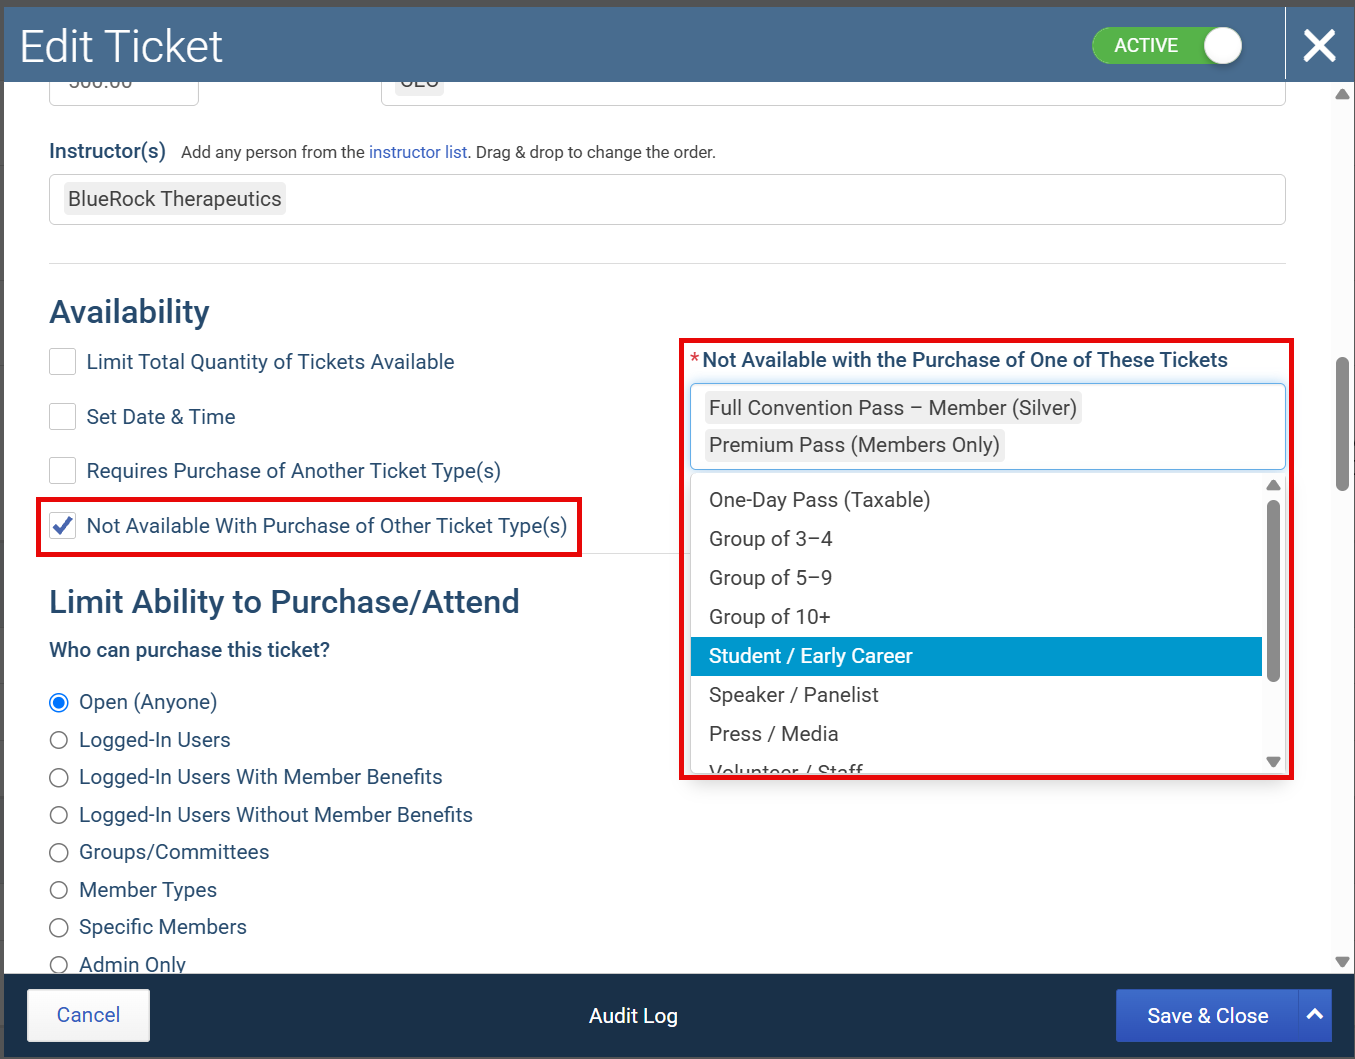Choose Logged-In Users Without Member Benefits
Viewport: 1355px width, 1059px height.
(59, 815)
